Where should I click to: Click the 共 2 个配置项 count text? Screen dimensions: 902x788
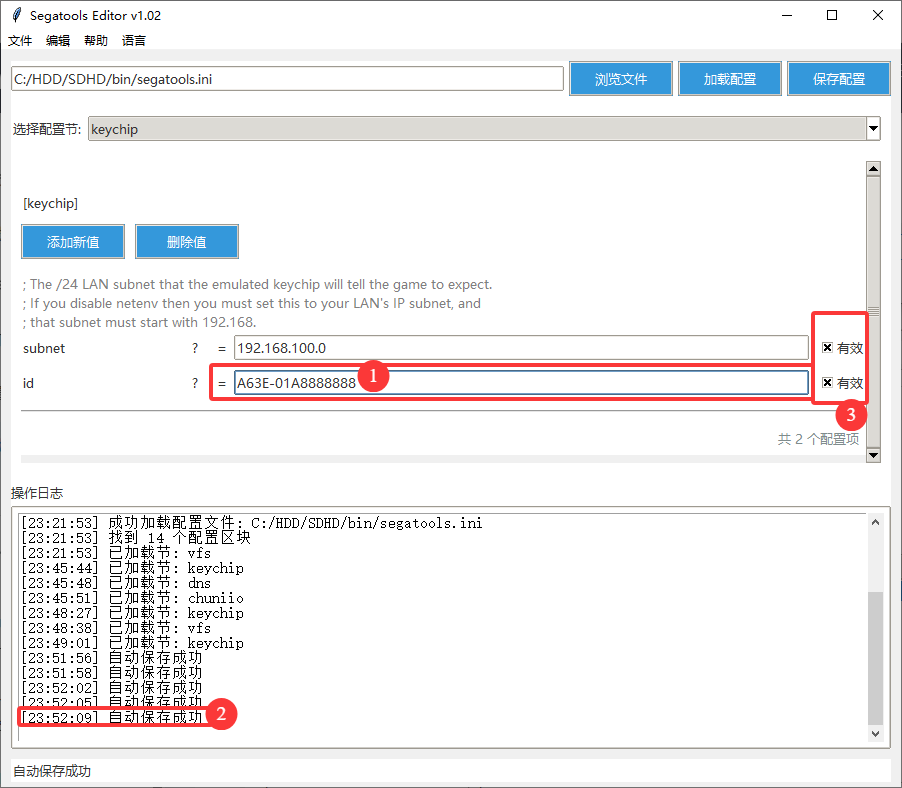click(x=818, y=439)
